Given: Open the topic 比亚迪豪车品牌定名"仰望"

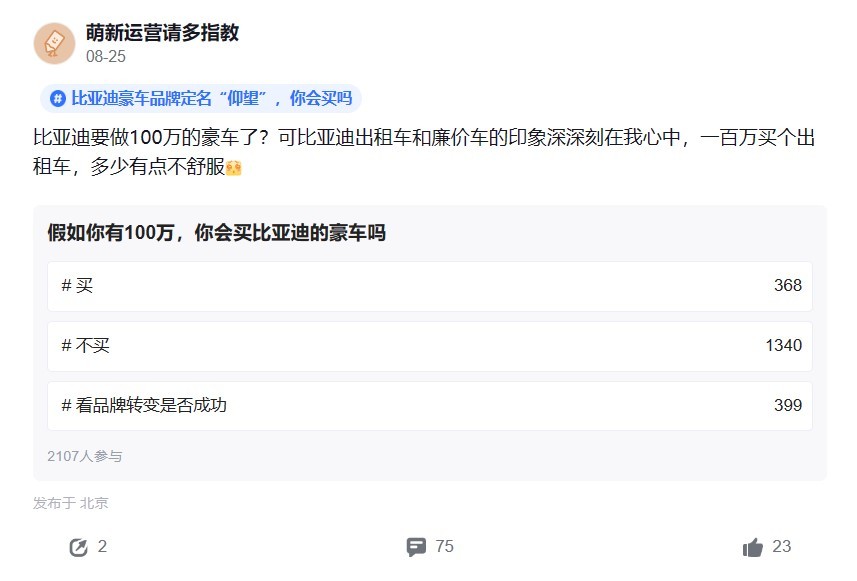Looking at the screenshot, I should click(211, 99).
